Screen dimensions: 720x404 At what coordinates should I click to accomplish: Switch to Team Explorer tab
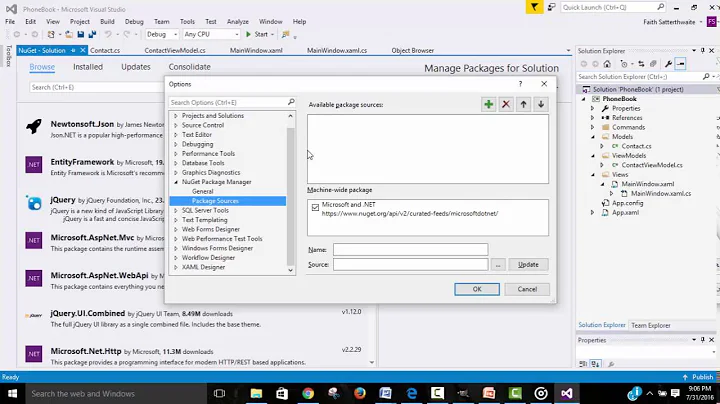coord(651,325)
